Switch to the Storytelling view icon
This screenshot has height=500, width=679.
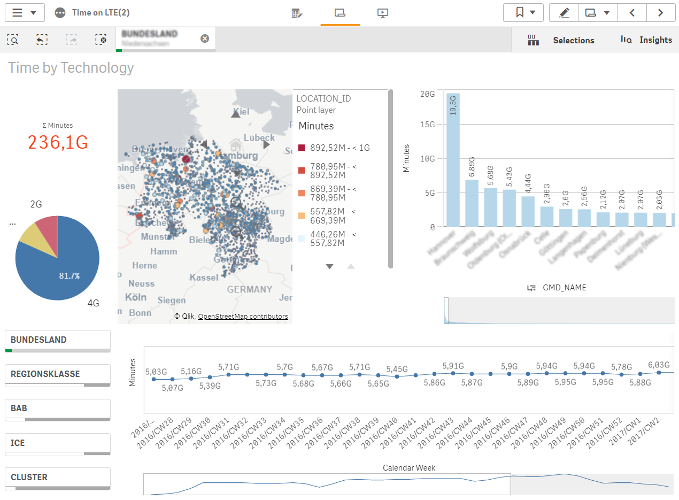[382, 13]
